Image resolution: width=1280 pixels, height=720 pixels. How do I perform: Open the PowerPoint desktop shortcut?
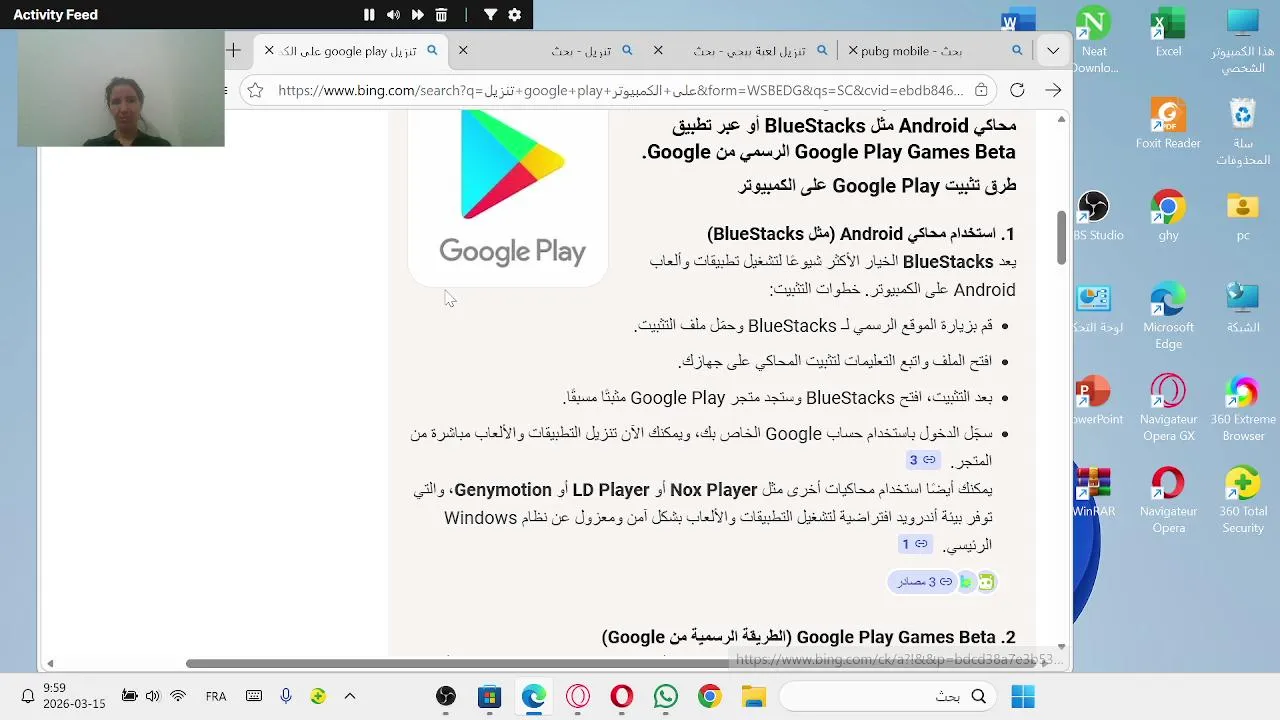(1097, 400)
